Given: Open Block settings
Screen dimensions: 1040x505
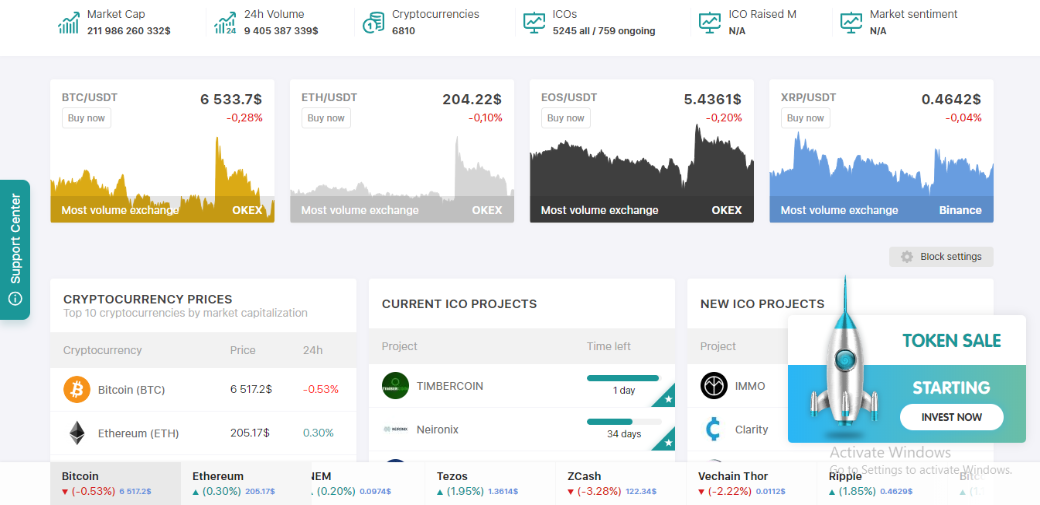Looking at the screenshot, I should click(941, 257).
